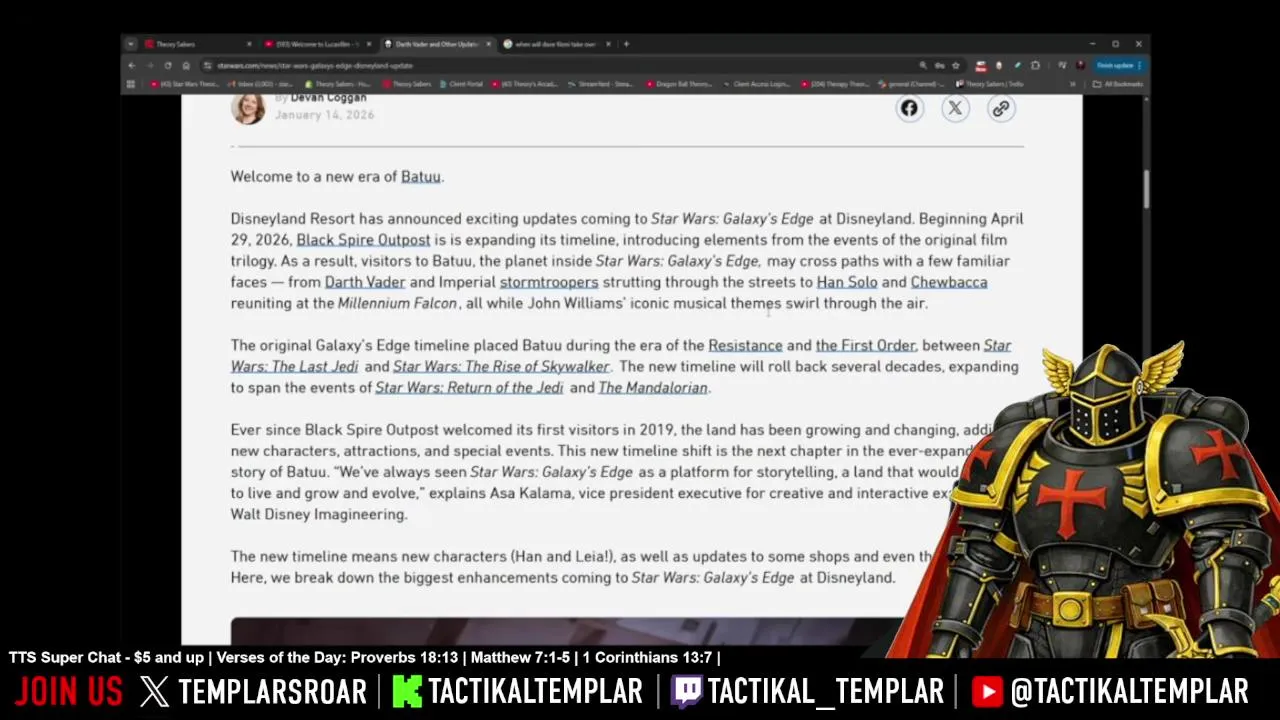This screenshot has height=720, width=1280.
Task: Reload the page with refresh icon
Action: click(167, 65)
